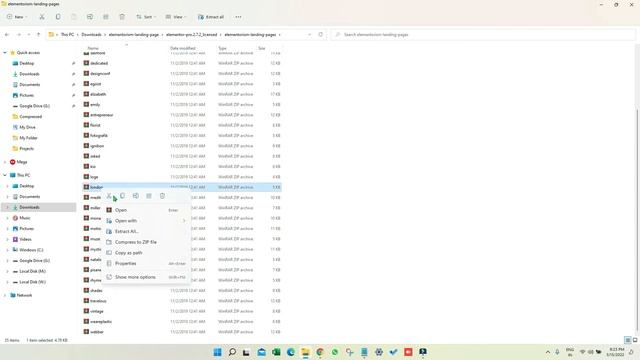Select Videos under This PC

(x=25, y=239)
